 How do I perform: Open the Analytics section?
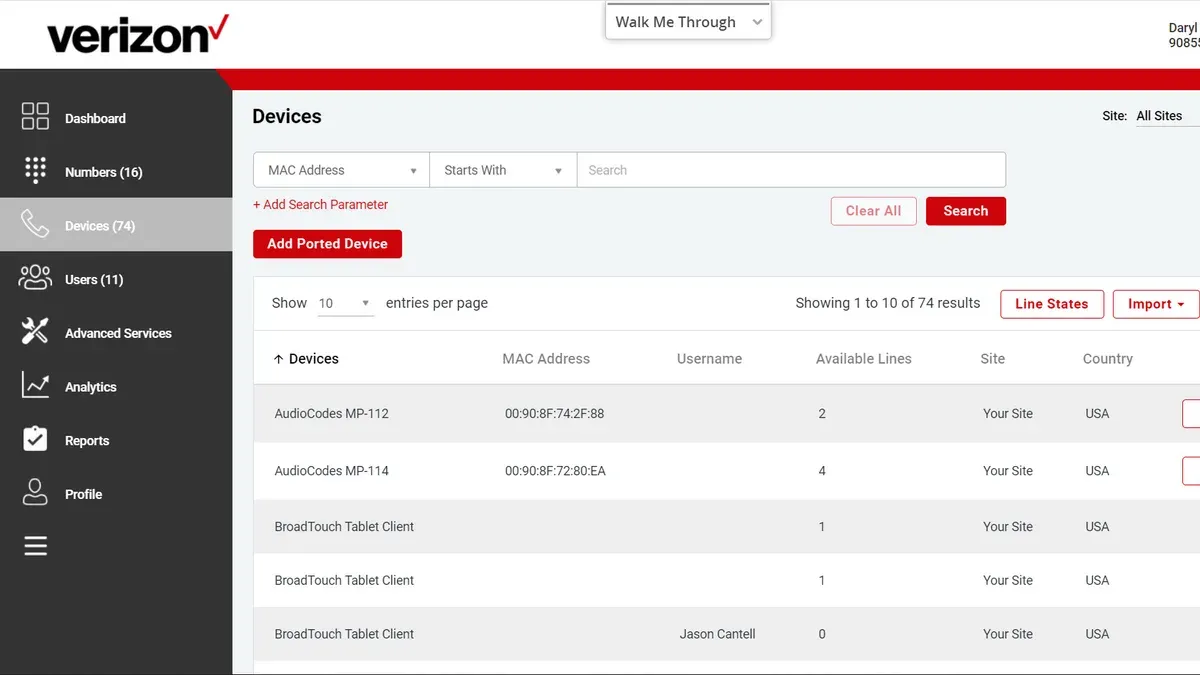point(91,387)
